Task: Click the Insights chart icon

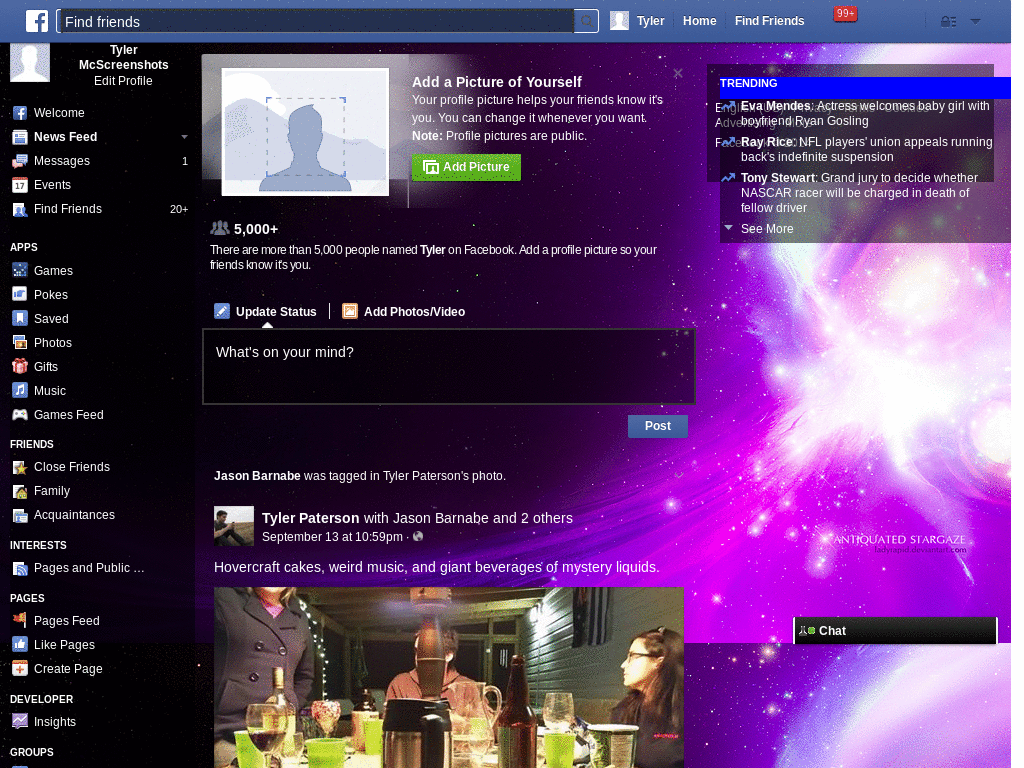Action: coord(20,722)
